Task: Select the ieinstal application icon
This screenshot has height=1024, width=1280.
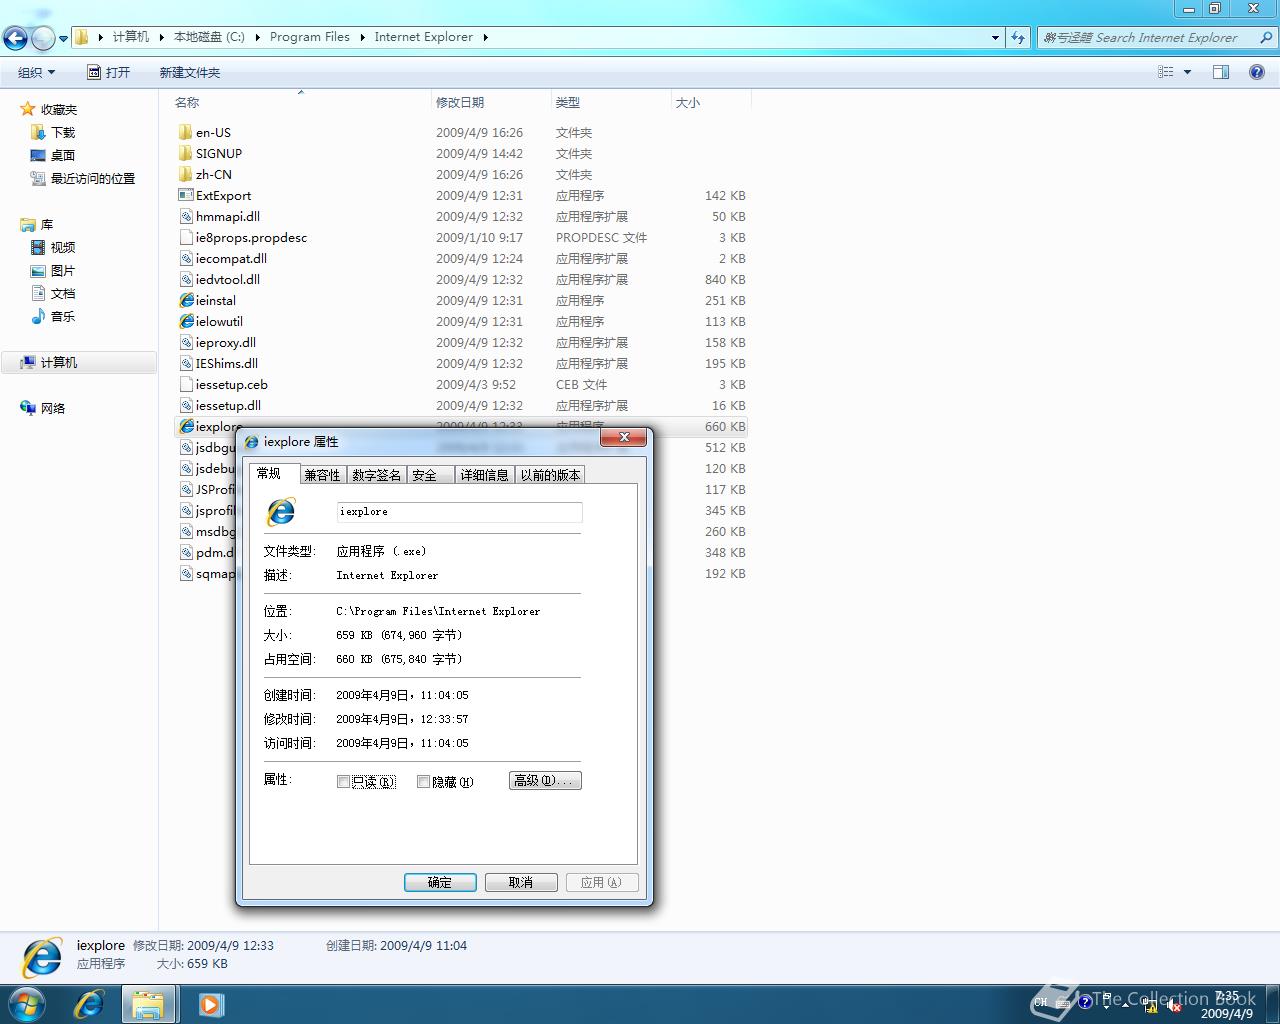Action: (x=185, y=300)
